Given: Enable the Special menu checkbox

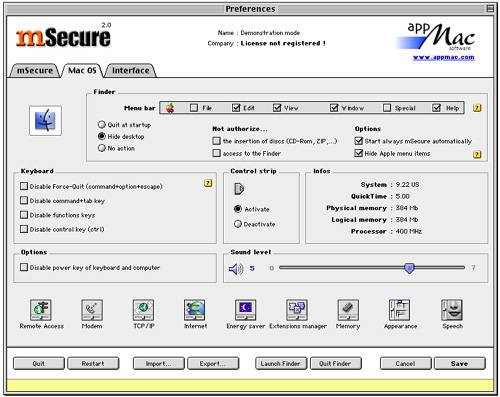Looking at the screenshot, I should tap(387, 108).
